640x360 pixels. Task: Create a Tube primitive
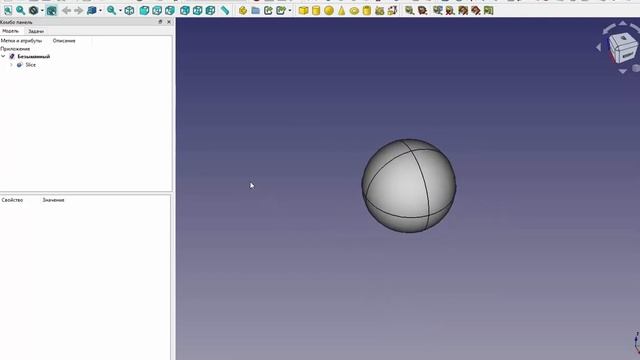pos(367,11)
